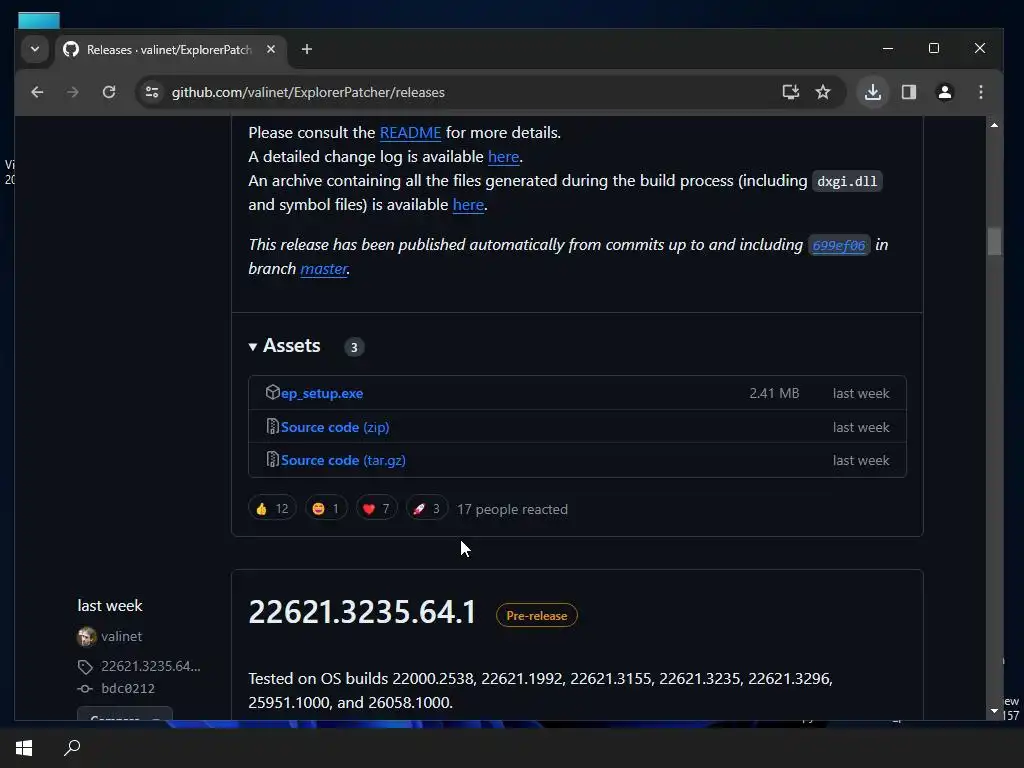Open the browser downloads panel
The width and height of the screenshot is (1024, 768).
pos(872,92)
